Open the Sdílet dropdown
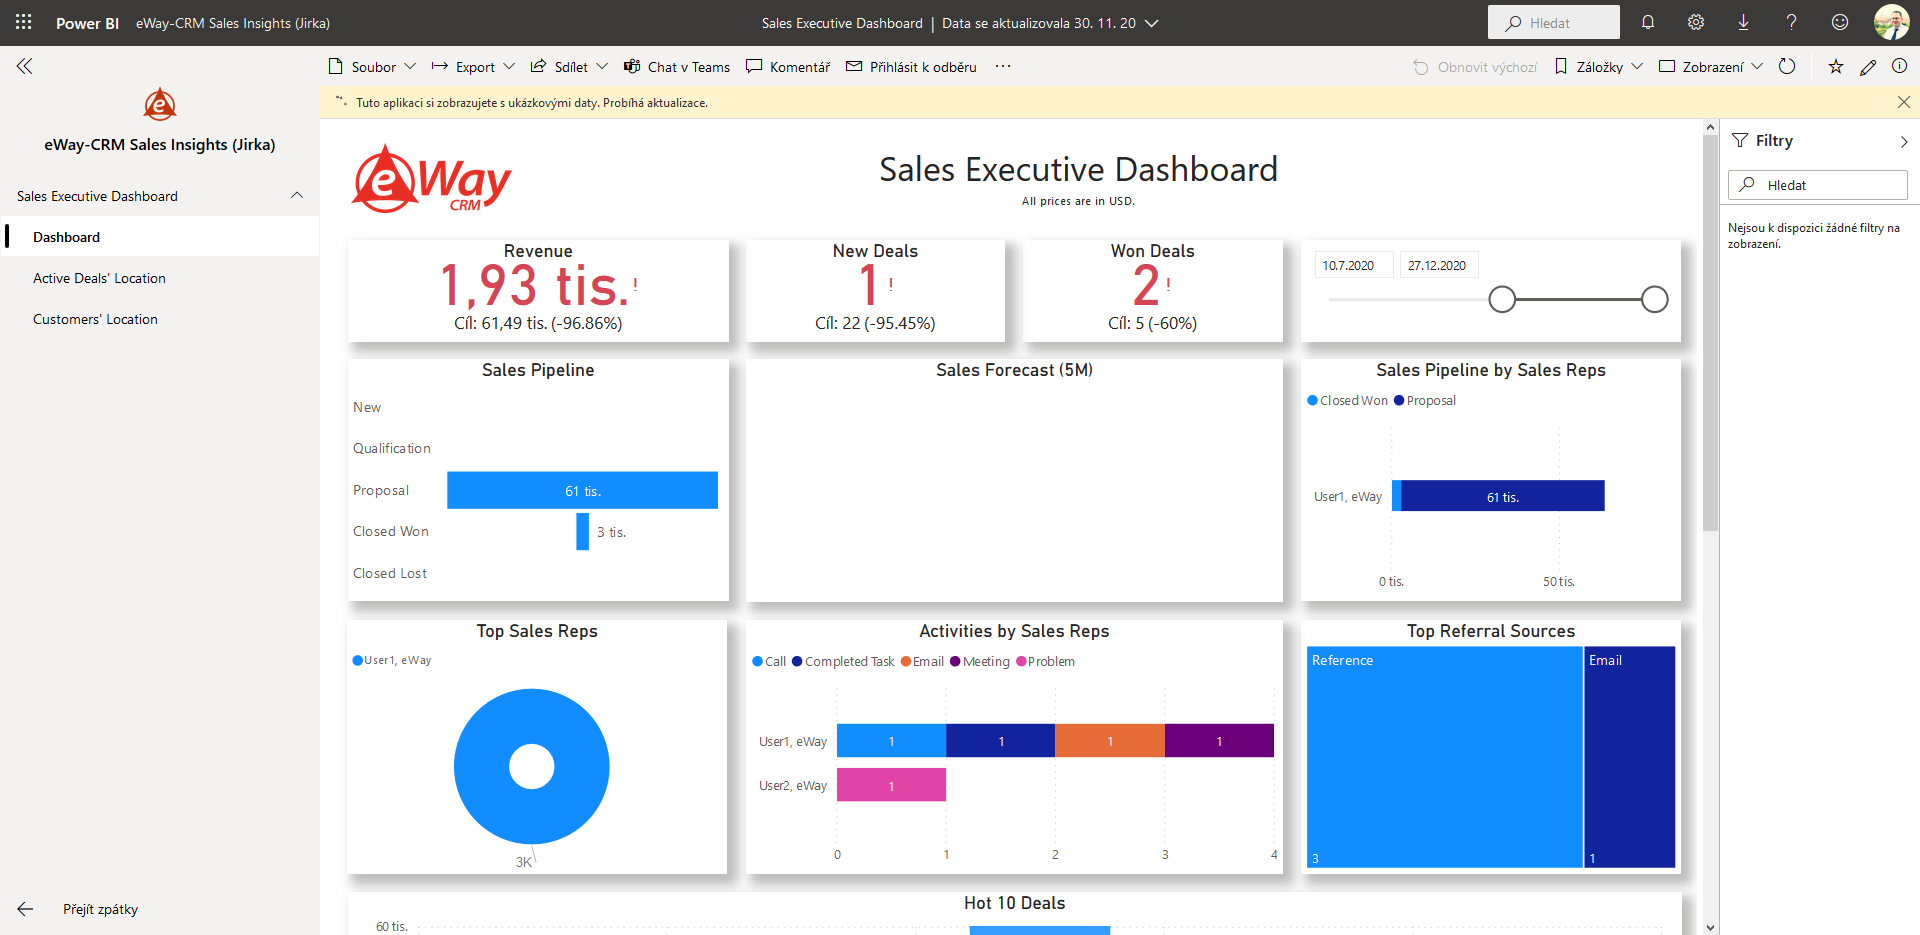Screen dimensions: 1920x935 click(569, 67)
